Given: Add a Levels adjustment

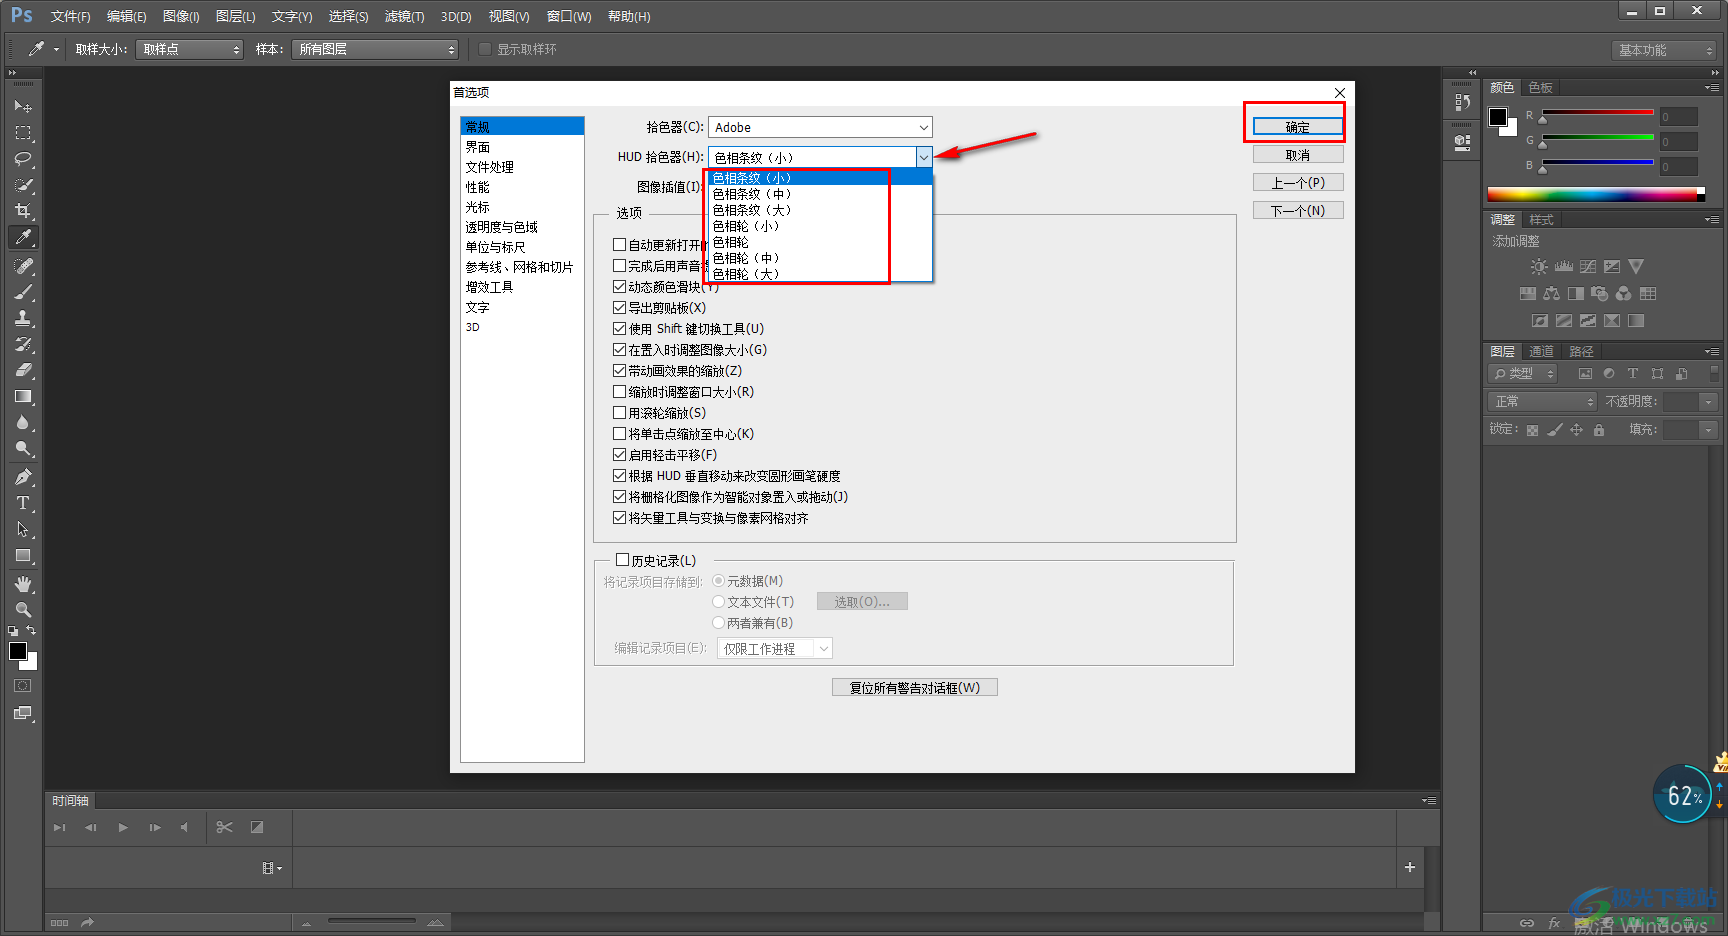Looking at the screenshot, I should pyautogui.click(x=1563, y=267).
